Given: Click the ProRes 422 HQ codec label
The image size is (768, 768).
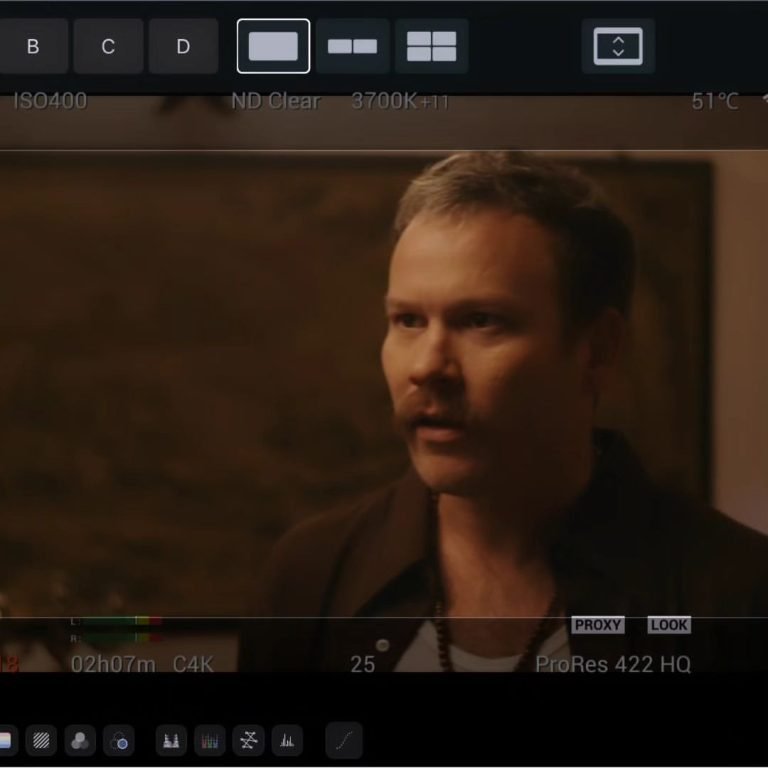Looking at the screenshot, I should [612, 664].
